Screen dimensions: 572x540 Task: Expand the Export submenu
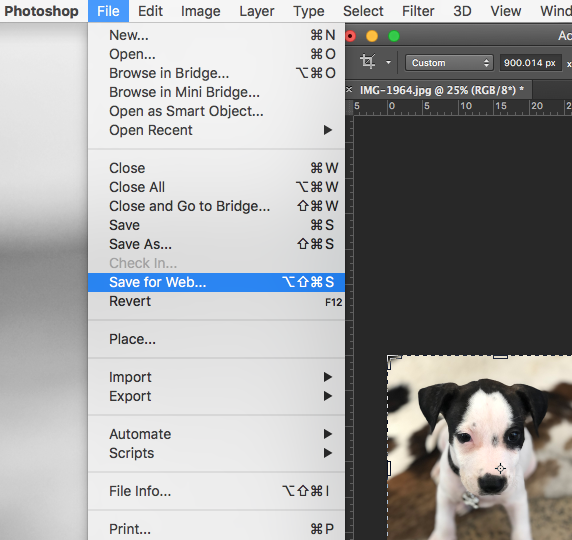[216, 396]
